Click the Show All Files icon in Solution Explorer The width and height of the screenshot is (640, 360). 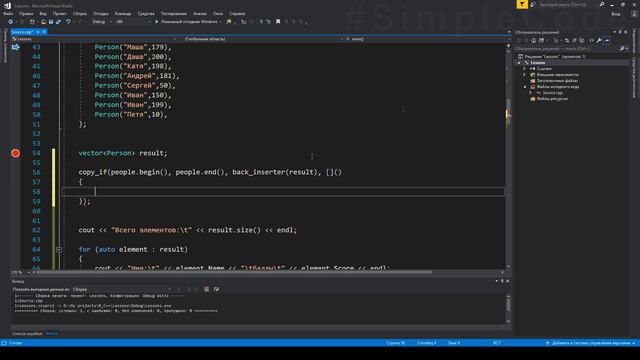(x=582, y=40)
